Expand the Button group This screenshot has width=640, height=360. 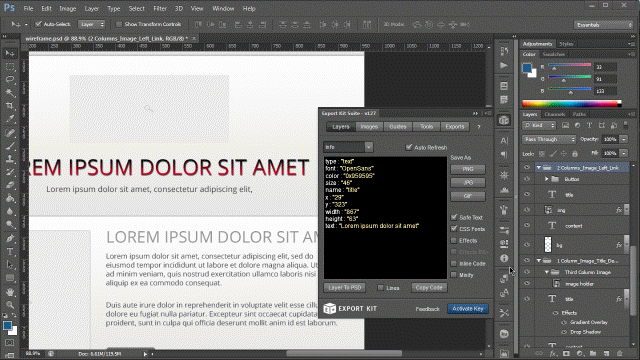tap(547, 179)
